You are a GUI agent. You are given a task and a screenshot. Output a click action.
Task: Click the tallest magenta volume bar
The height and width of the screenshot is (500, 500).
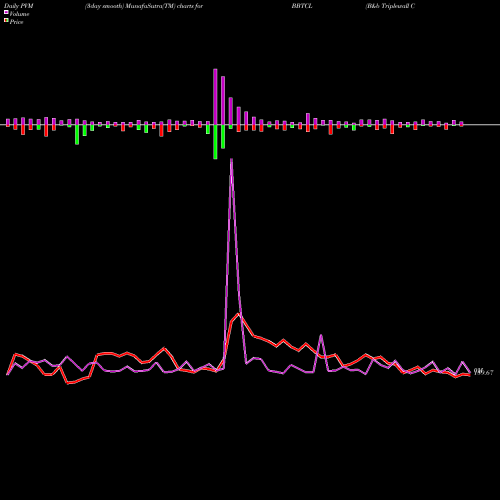[215, 97]
